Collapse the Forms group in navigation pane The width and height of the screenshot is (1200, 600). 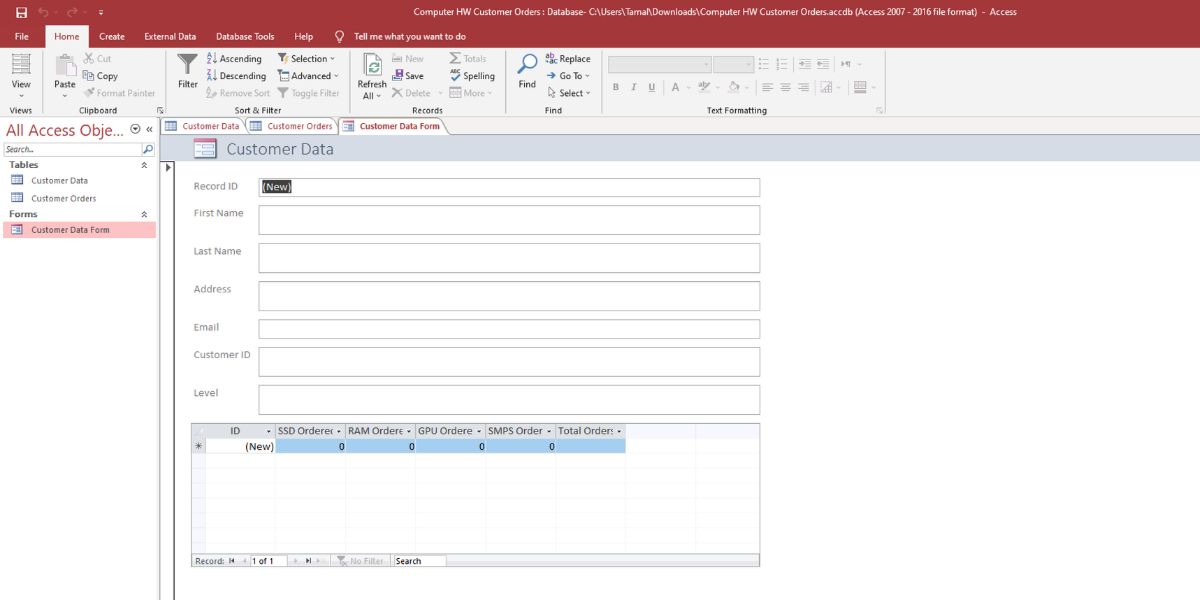[x=144, y=214]
